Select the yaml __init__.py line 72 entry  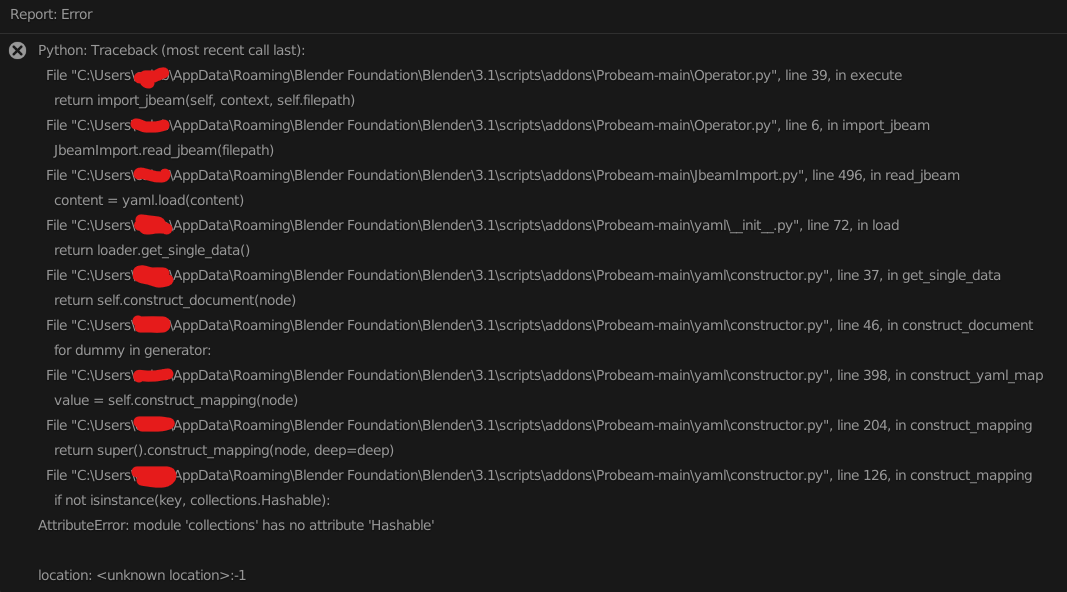(473, 225)
